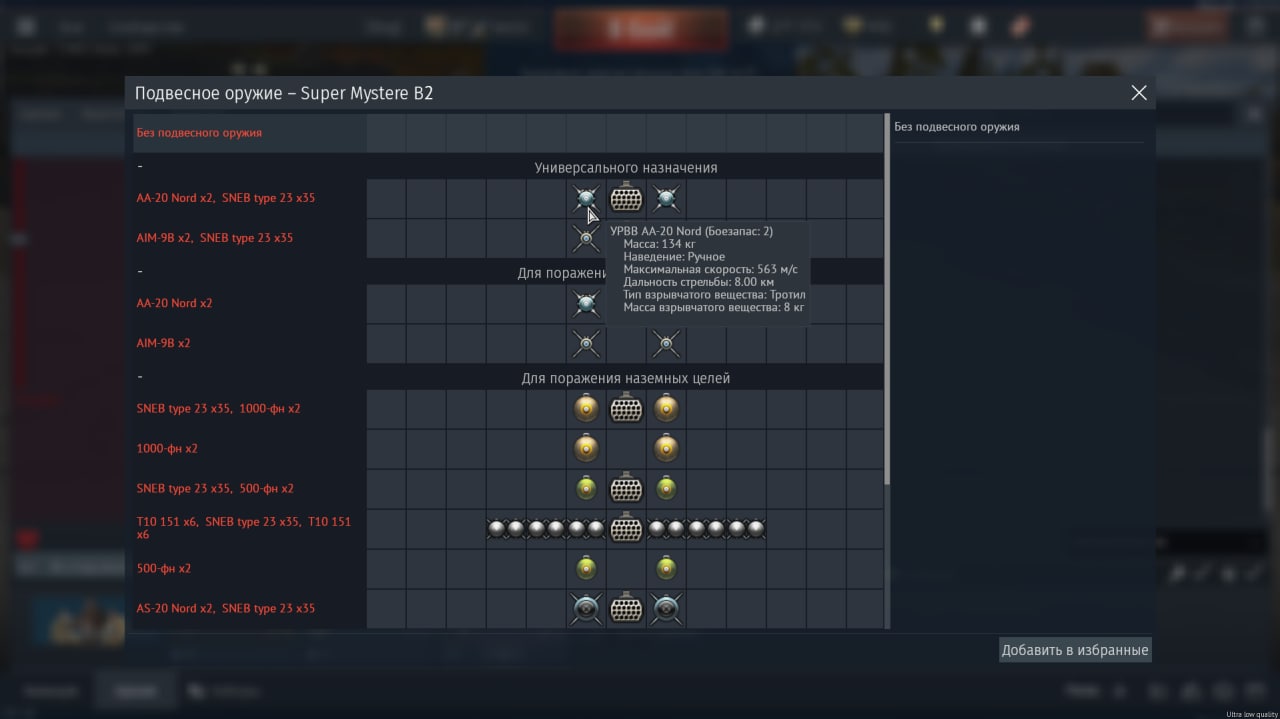Choose the 500-фн x2 preset label

164,569
